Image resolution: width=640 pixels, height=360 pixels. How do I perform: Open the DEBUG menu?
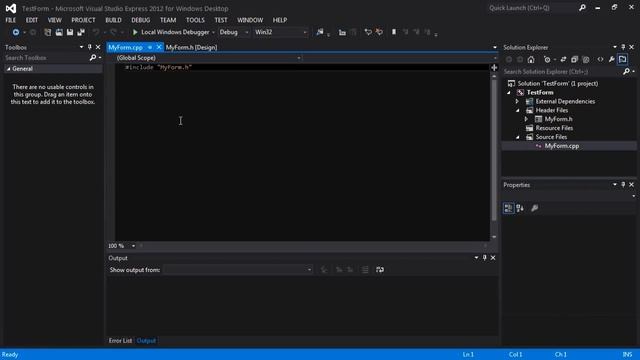click(x=141, y=20)
